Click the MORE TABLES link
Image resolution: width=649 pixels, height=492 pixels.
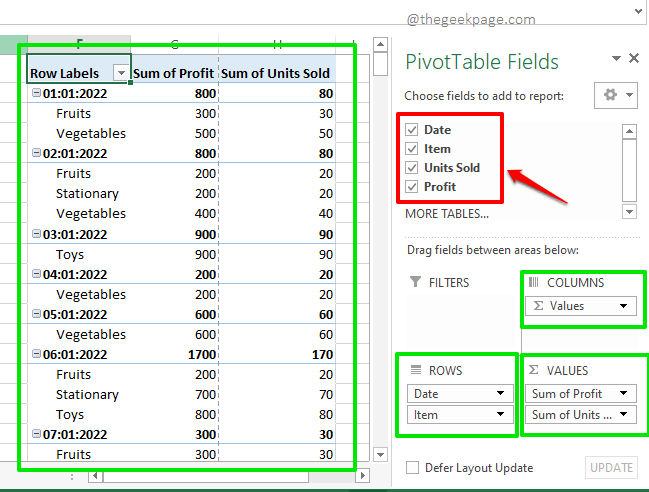[x=446, y=213]
